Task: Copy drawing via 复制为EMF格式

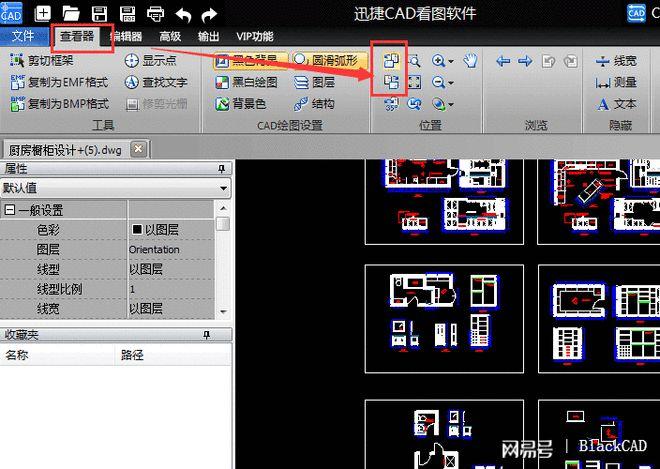Action: point(59,82)
